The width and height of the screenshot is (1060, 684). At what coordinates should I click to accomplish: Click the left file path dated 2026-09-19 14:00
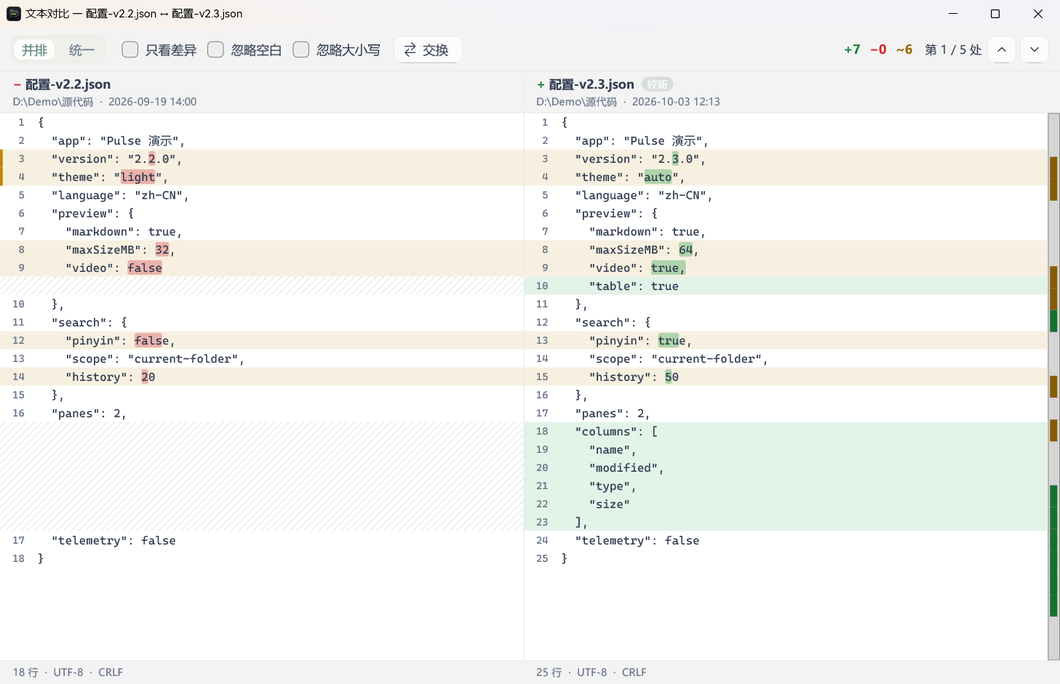pos(105,102)
